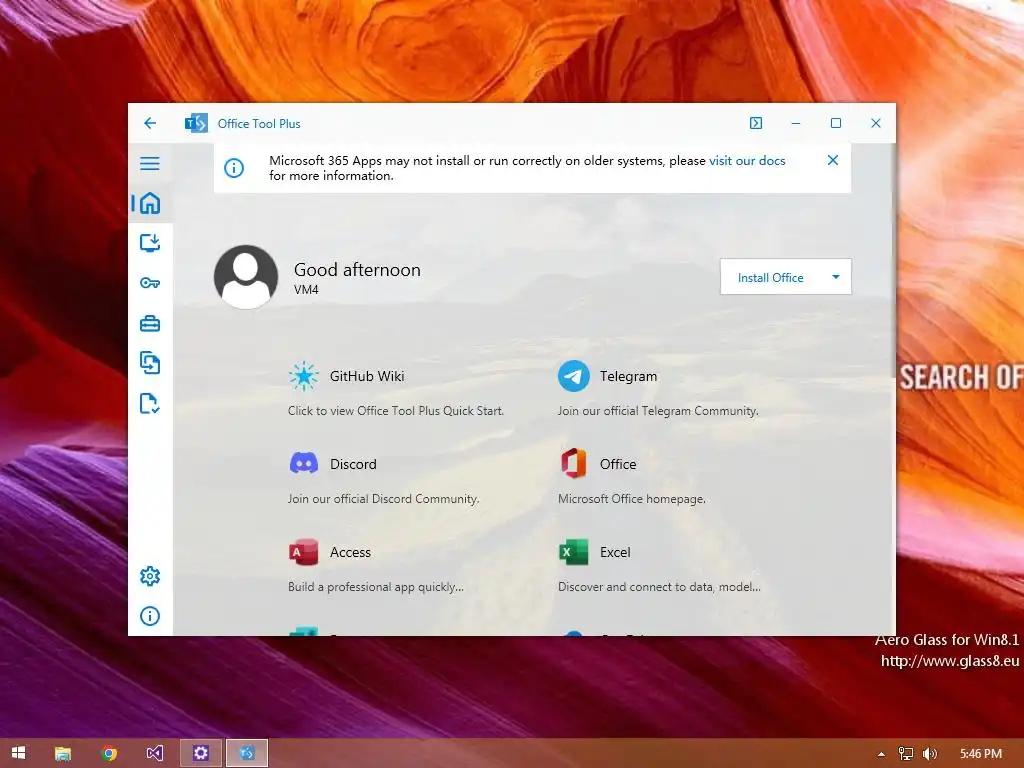Open the command box icon in title bar
Image resolution: width=1024 pixels, height=768 pixels.
point(756,123)
